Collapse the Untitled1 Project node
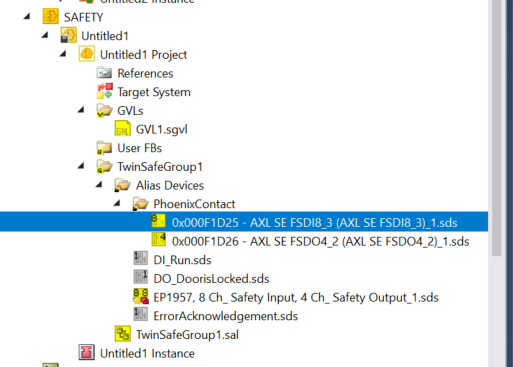This screenshot has height=367, width=513. [63, 53]
